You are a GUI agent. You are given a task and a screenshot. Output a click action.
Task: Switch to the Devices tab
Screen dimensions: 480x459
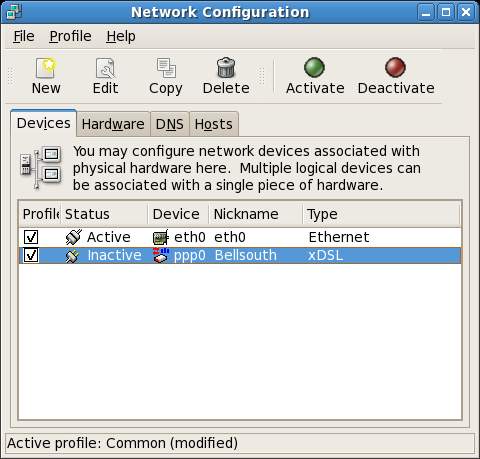44,123
